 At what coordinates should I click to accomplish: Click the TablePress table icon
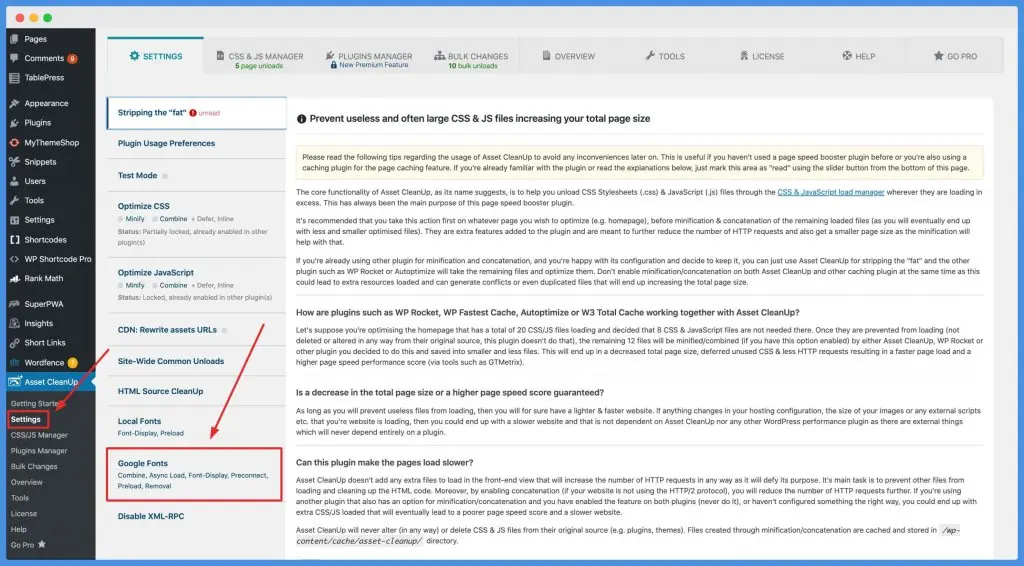[14, 78]
